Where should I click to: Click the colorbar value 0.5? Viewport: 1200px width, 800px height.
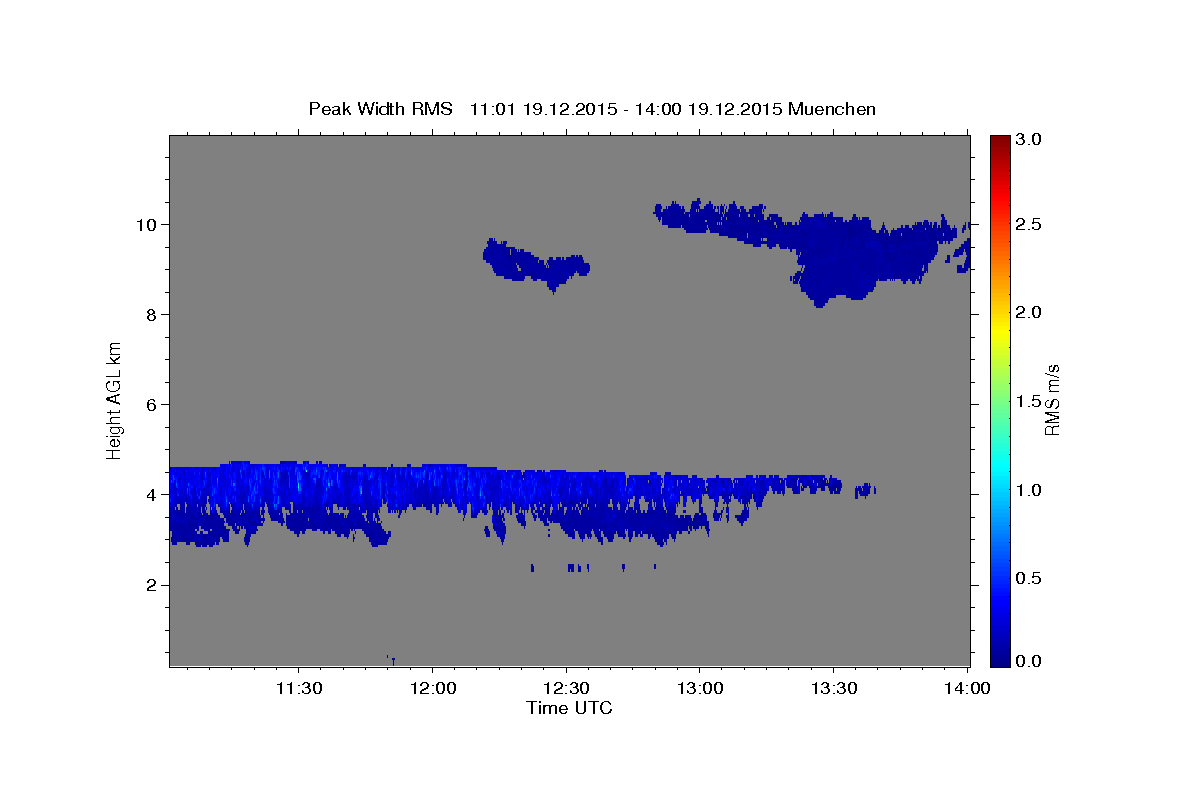[x=1030, y=578]
